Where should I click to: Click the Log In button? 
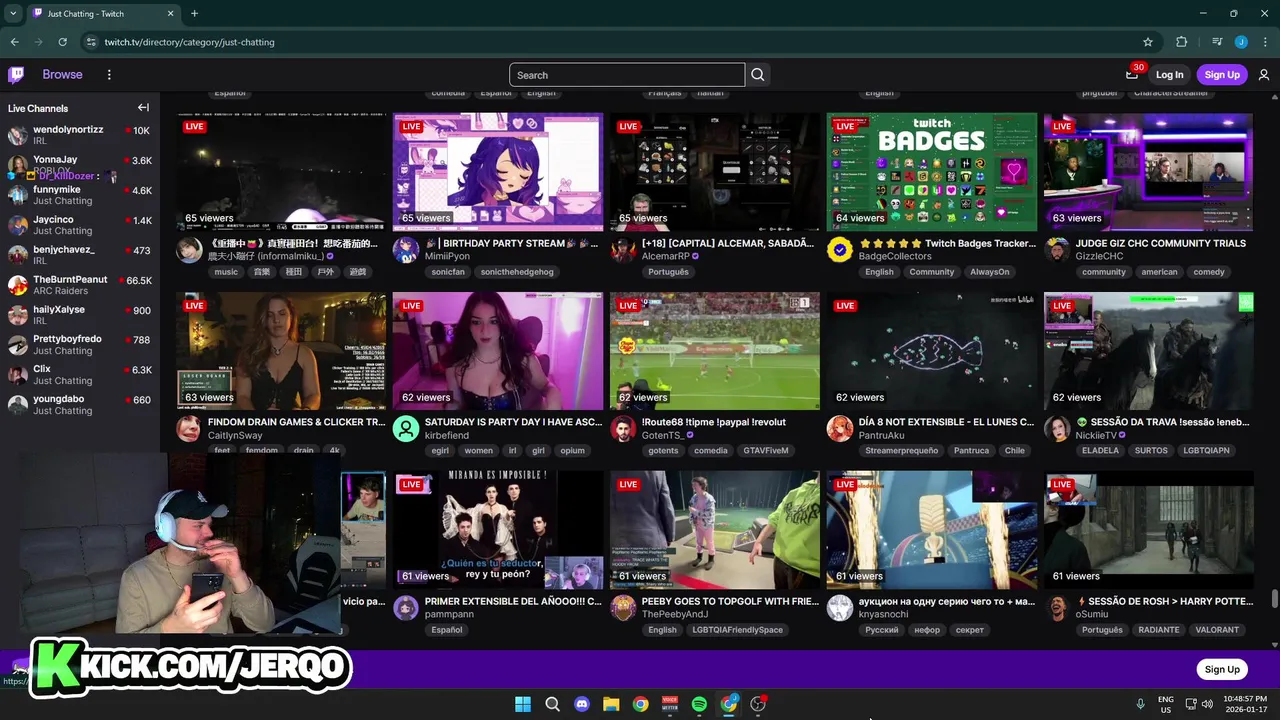click(x=1169, y=75)
